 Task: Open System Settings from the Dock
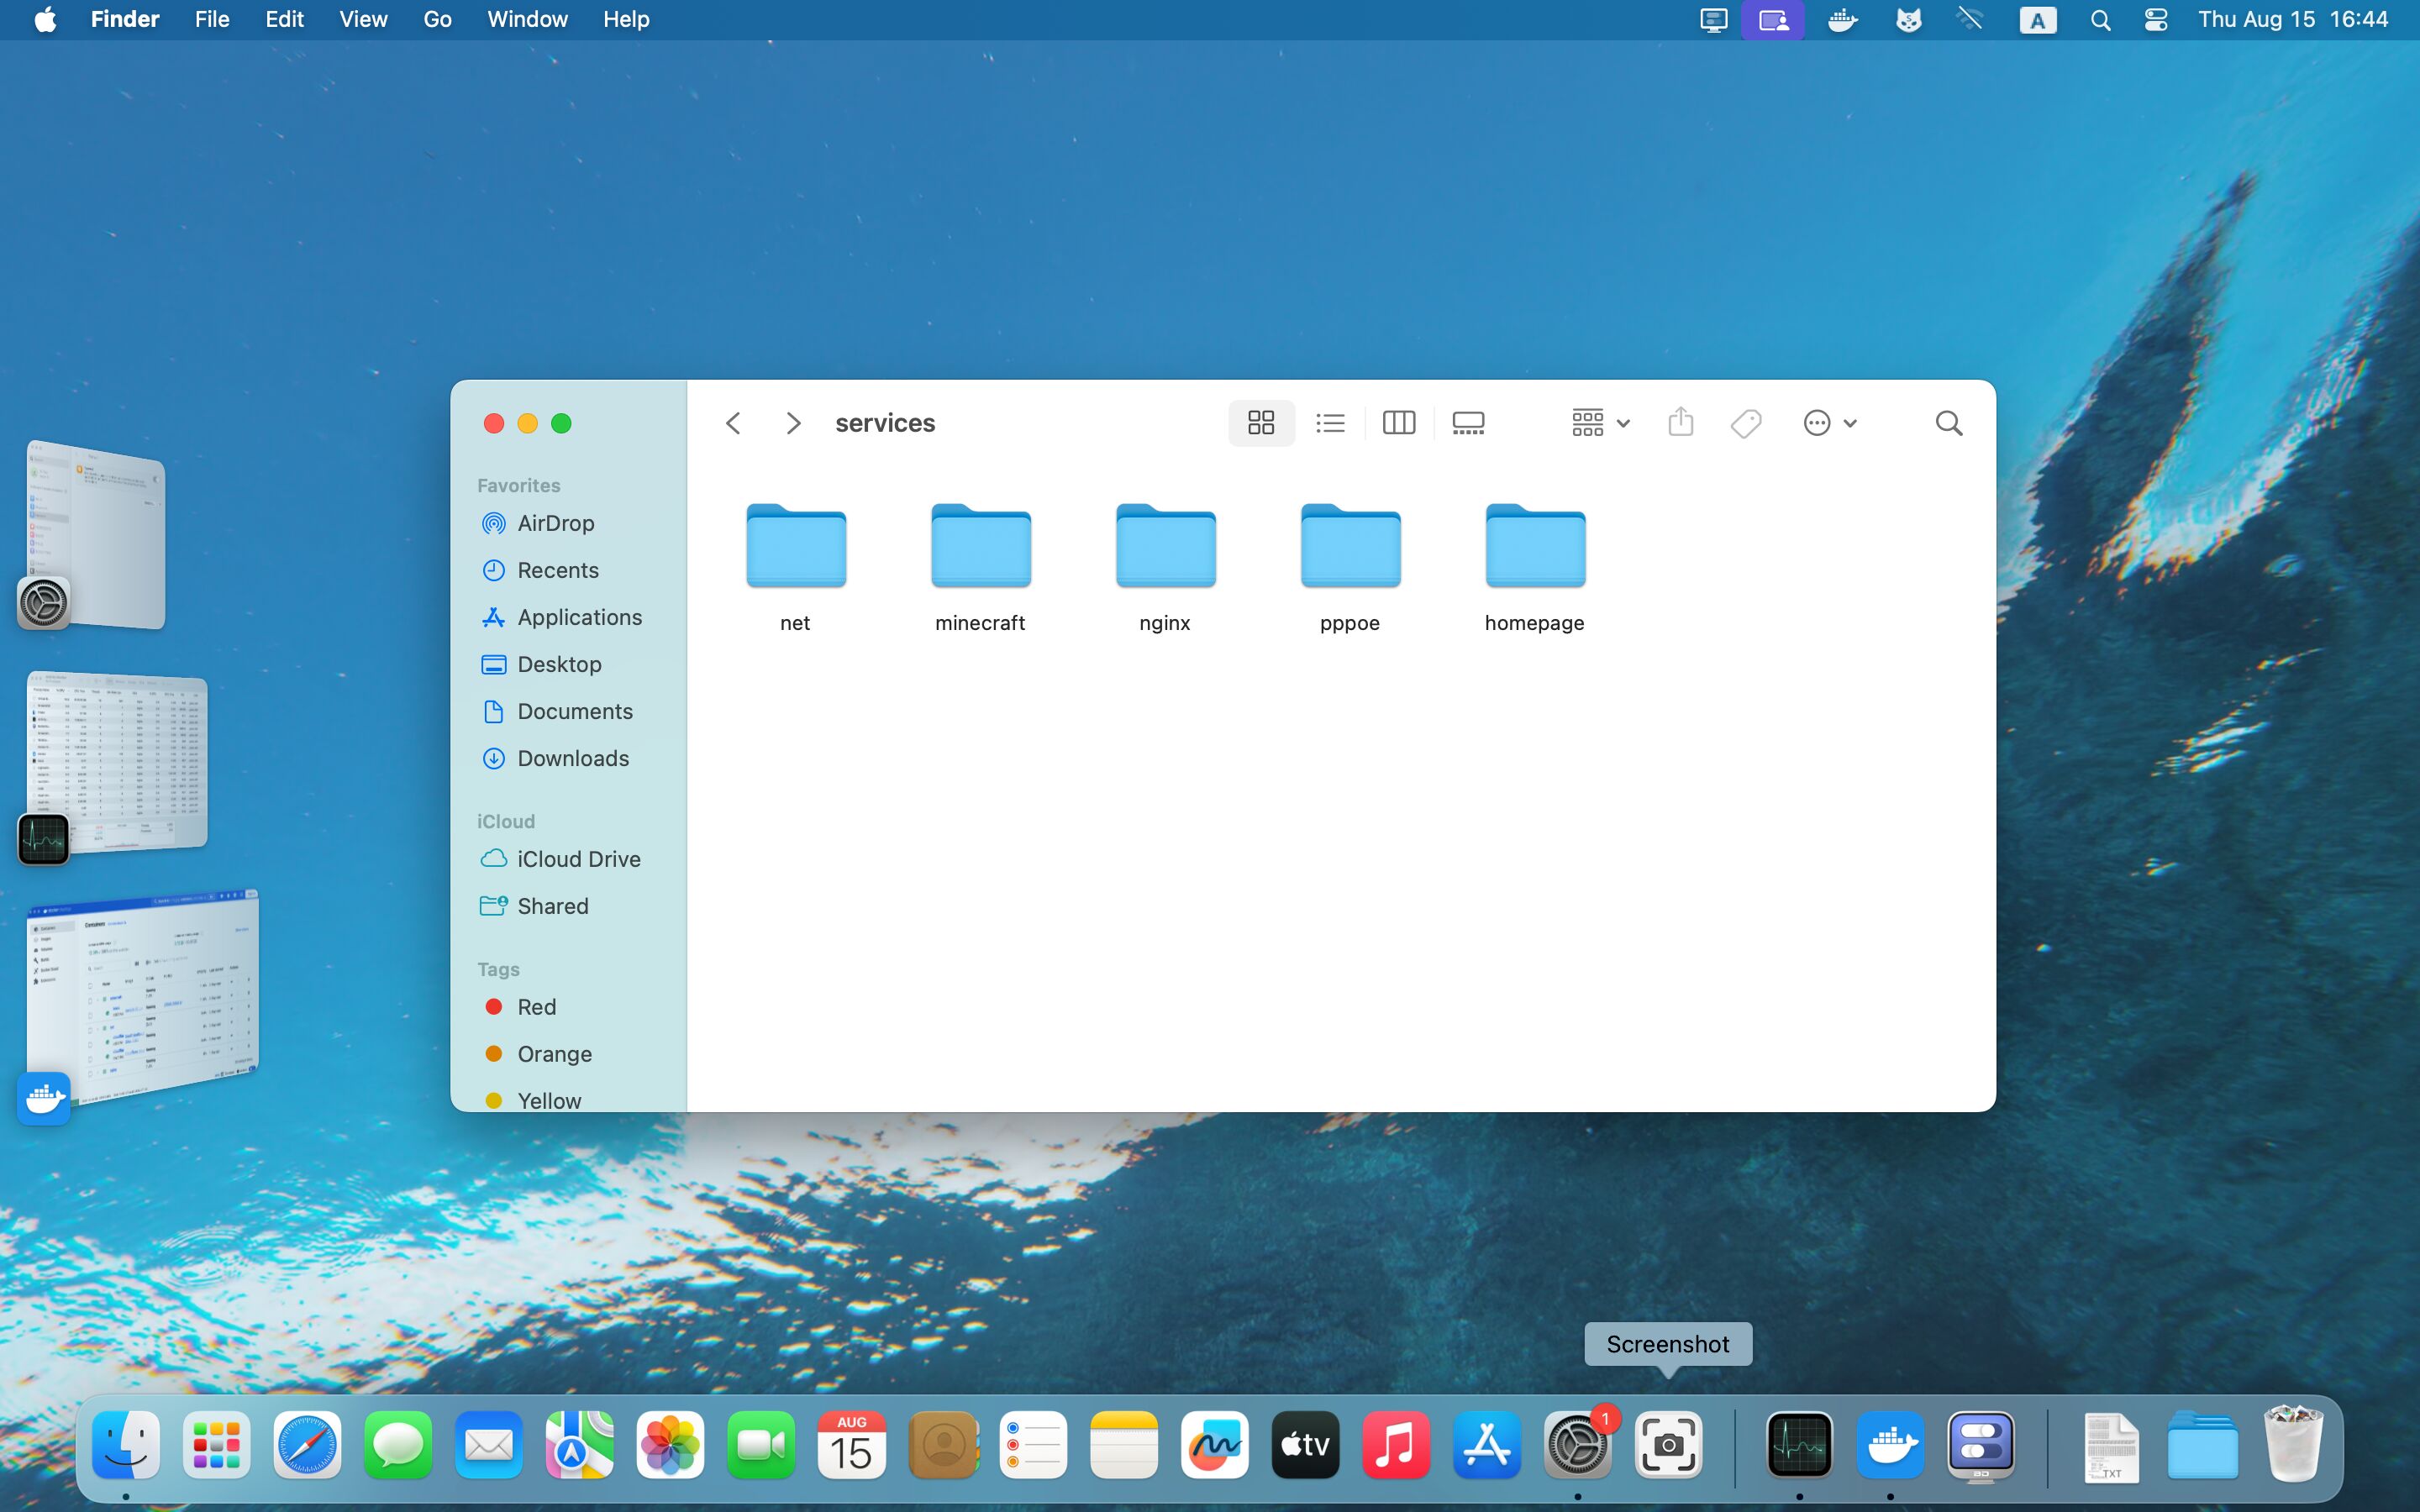pos(1578,1445)
